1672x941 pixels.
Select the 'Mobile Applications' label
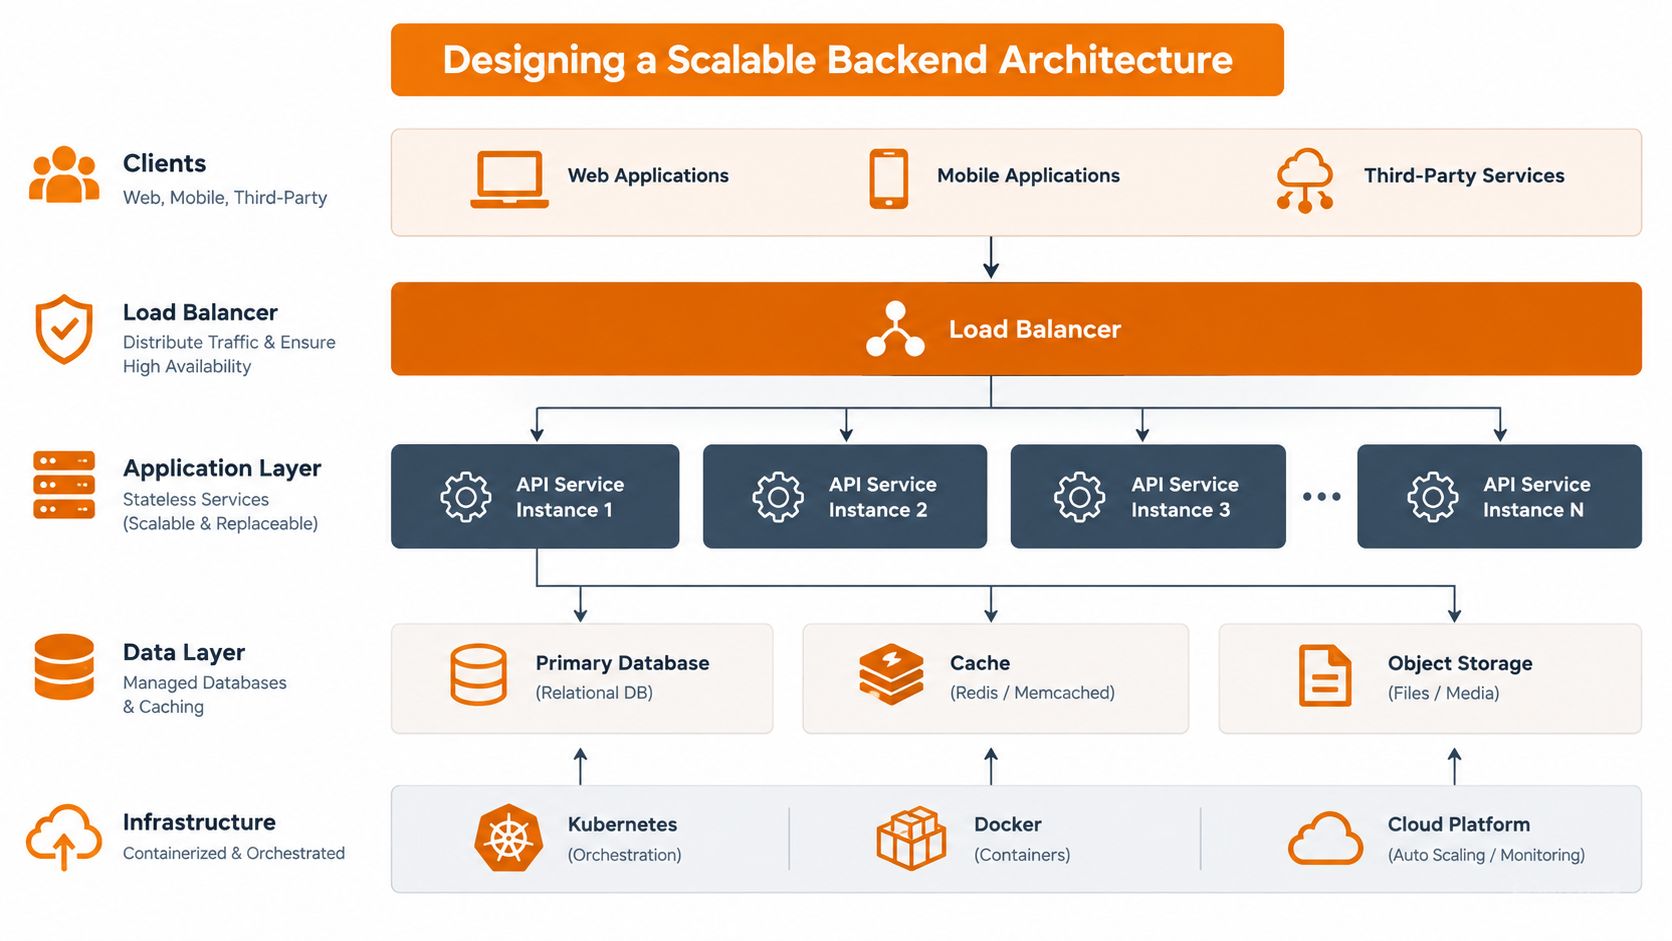[x=1028, y=176]
